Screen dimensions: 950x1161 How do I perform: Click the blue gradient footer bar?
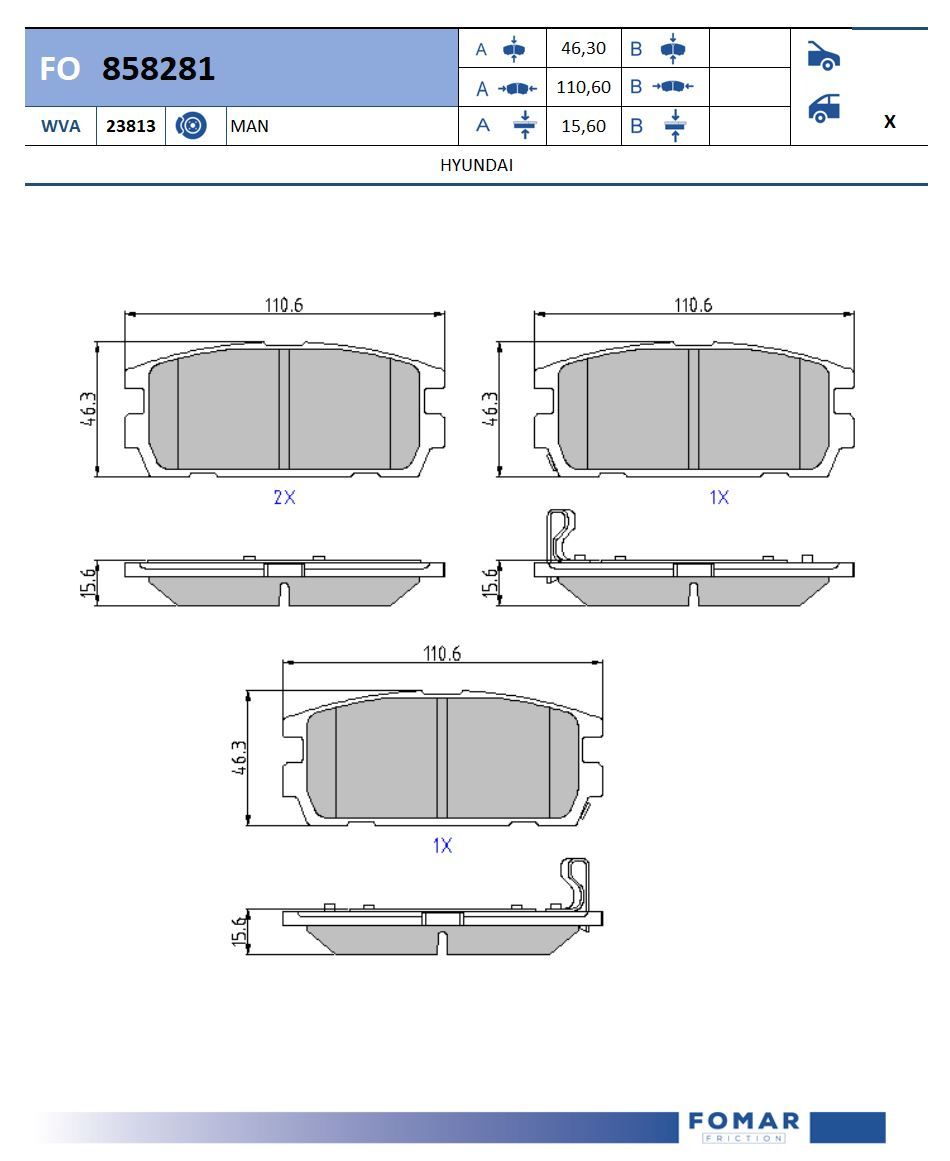click(x=350, y=1128)
